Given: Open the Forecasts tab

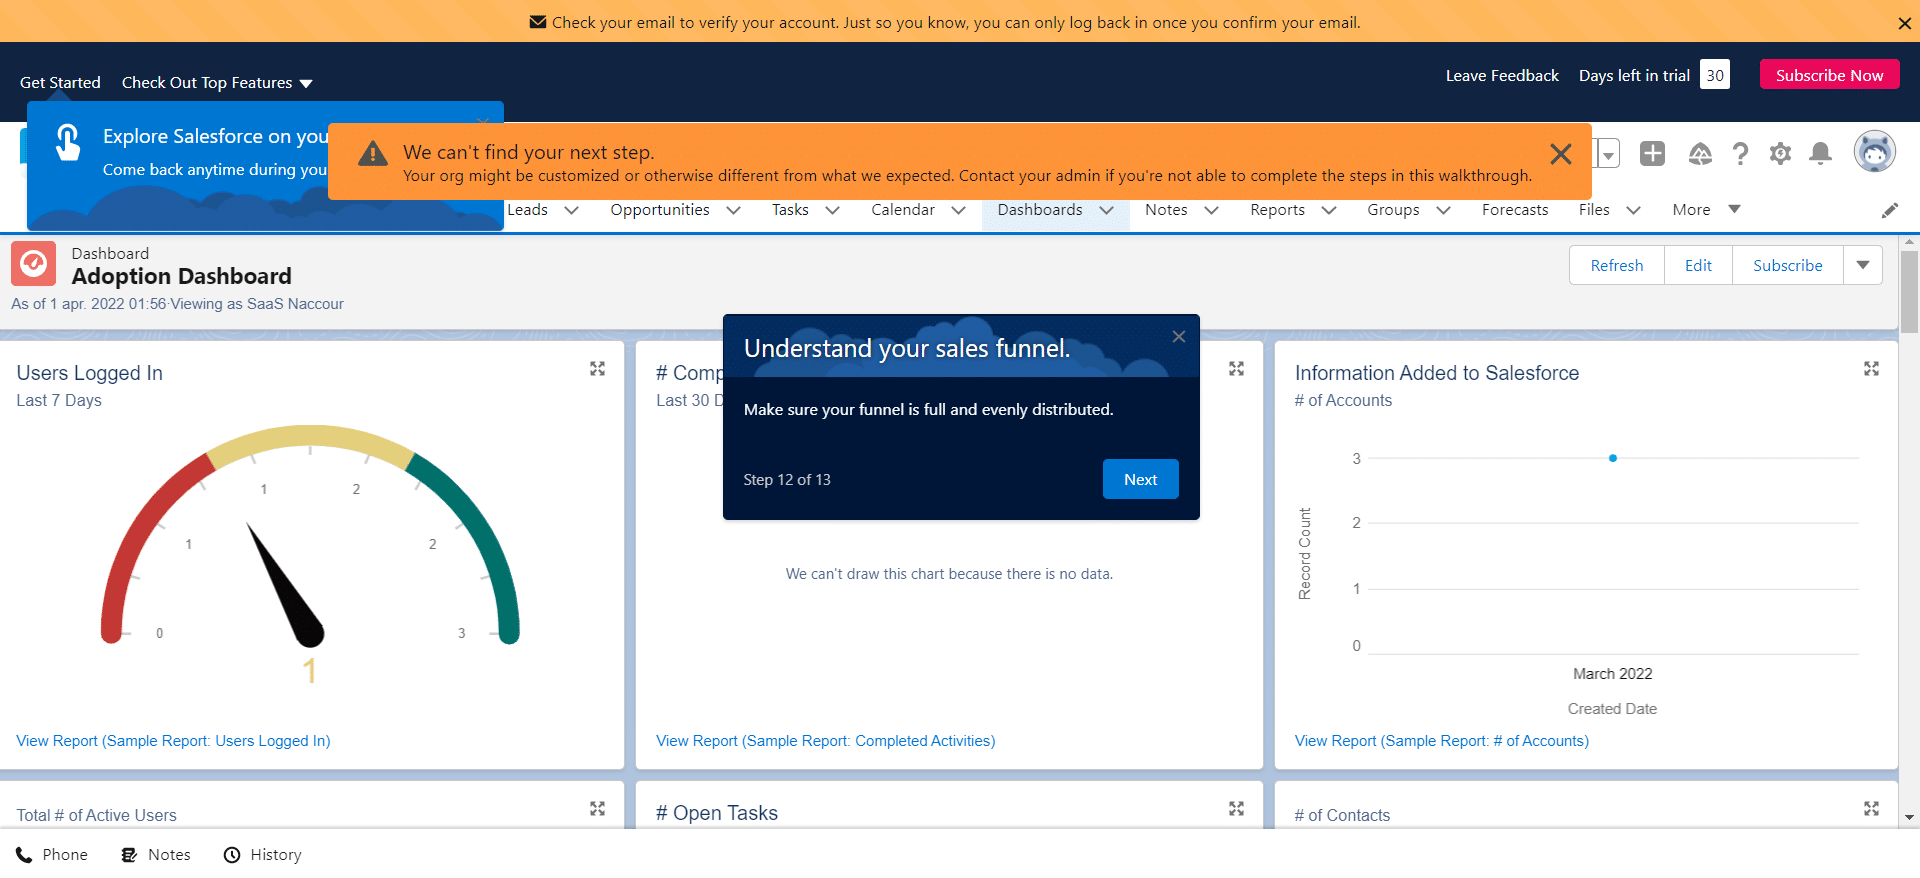Looking at the screenshot, I should 1515,210.
